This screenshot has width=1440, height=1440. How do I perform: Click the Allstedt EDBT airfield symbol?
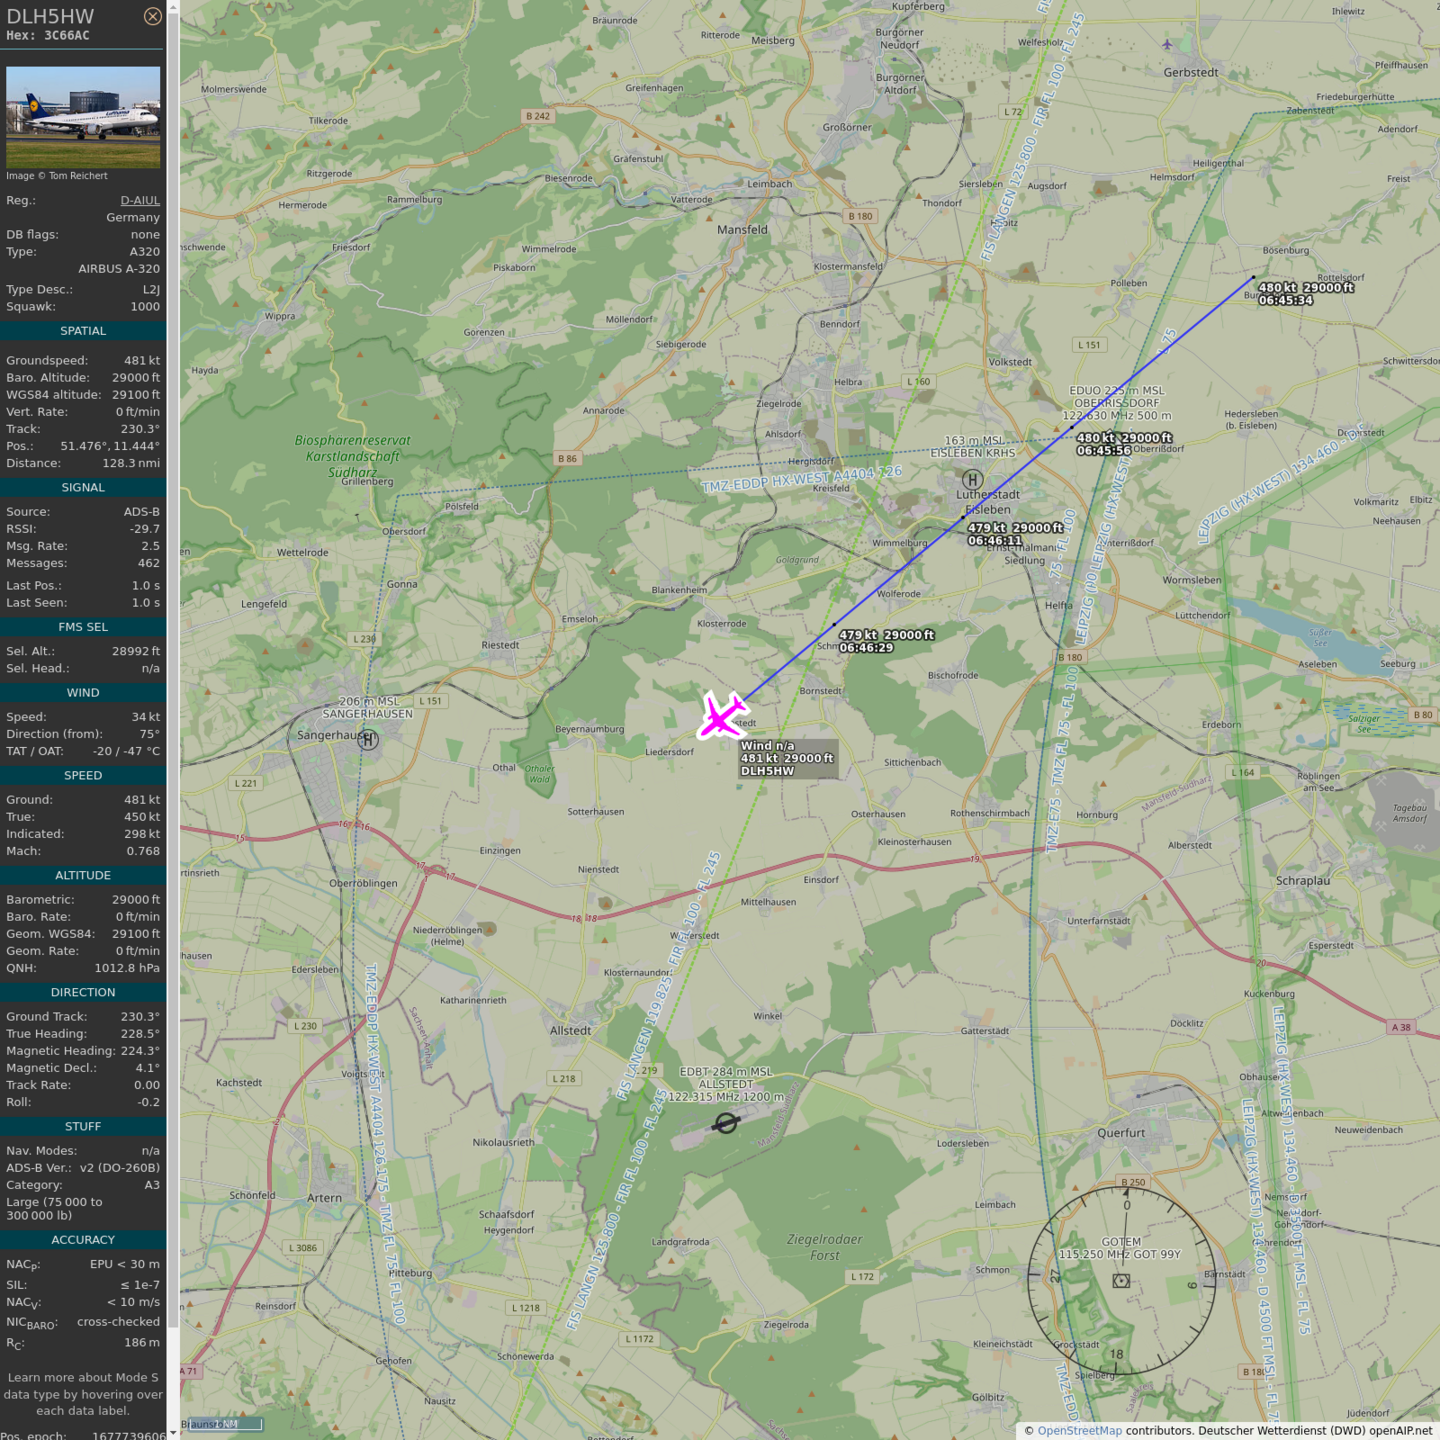[726, 1123]
